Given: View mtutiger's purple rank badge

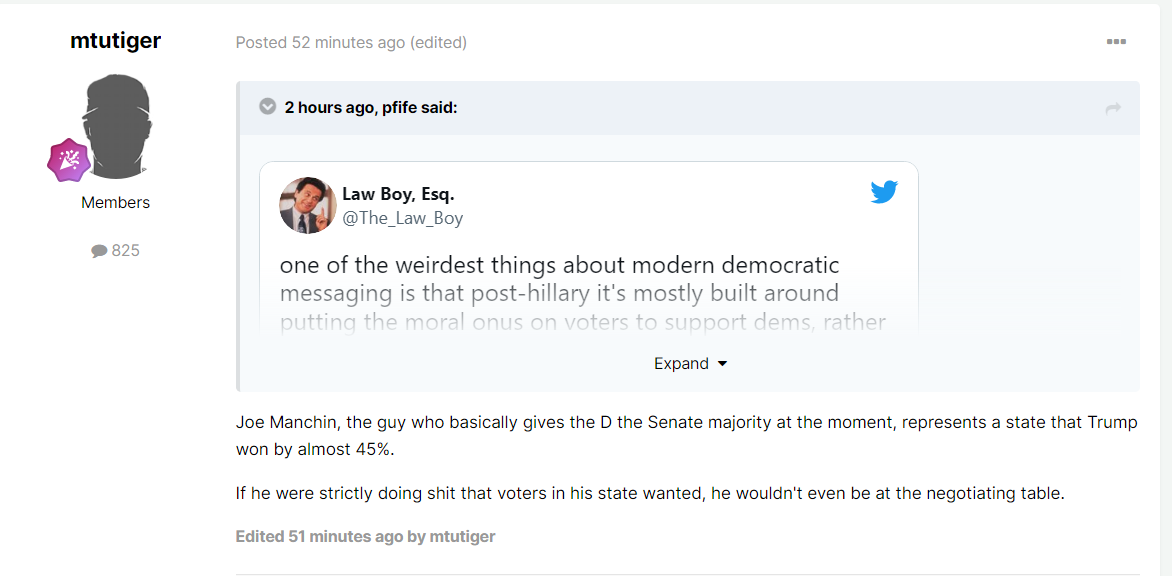Looking at the screenshot, I should [x=69, y=160].
